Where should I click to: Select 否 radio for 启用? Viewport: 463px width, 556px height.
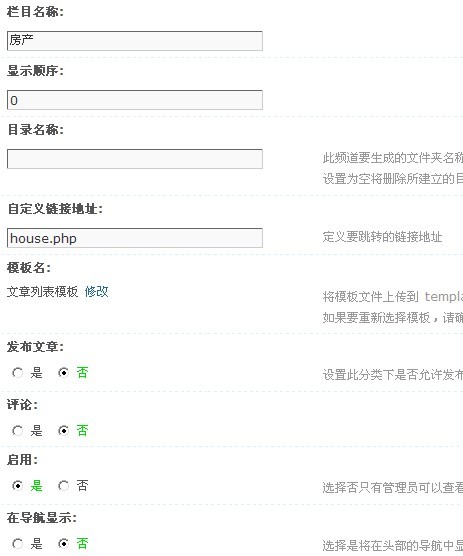[x=63, y=485]
